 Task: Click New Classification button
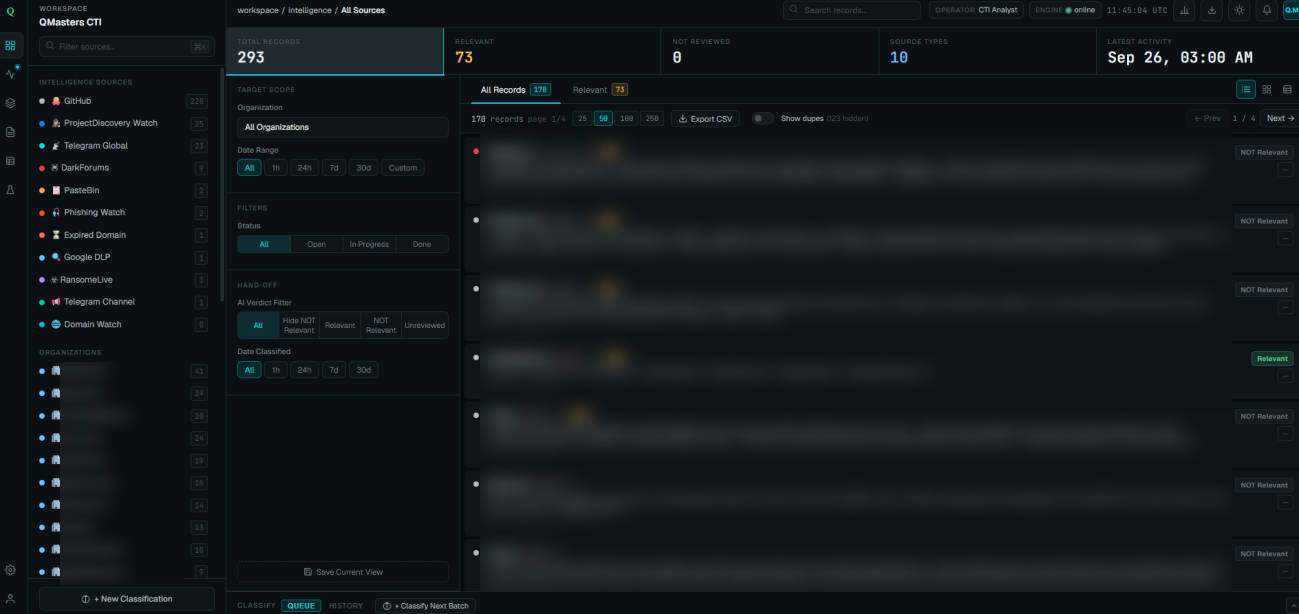(127, 599)
